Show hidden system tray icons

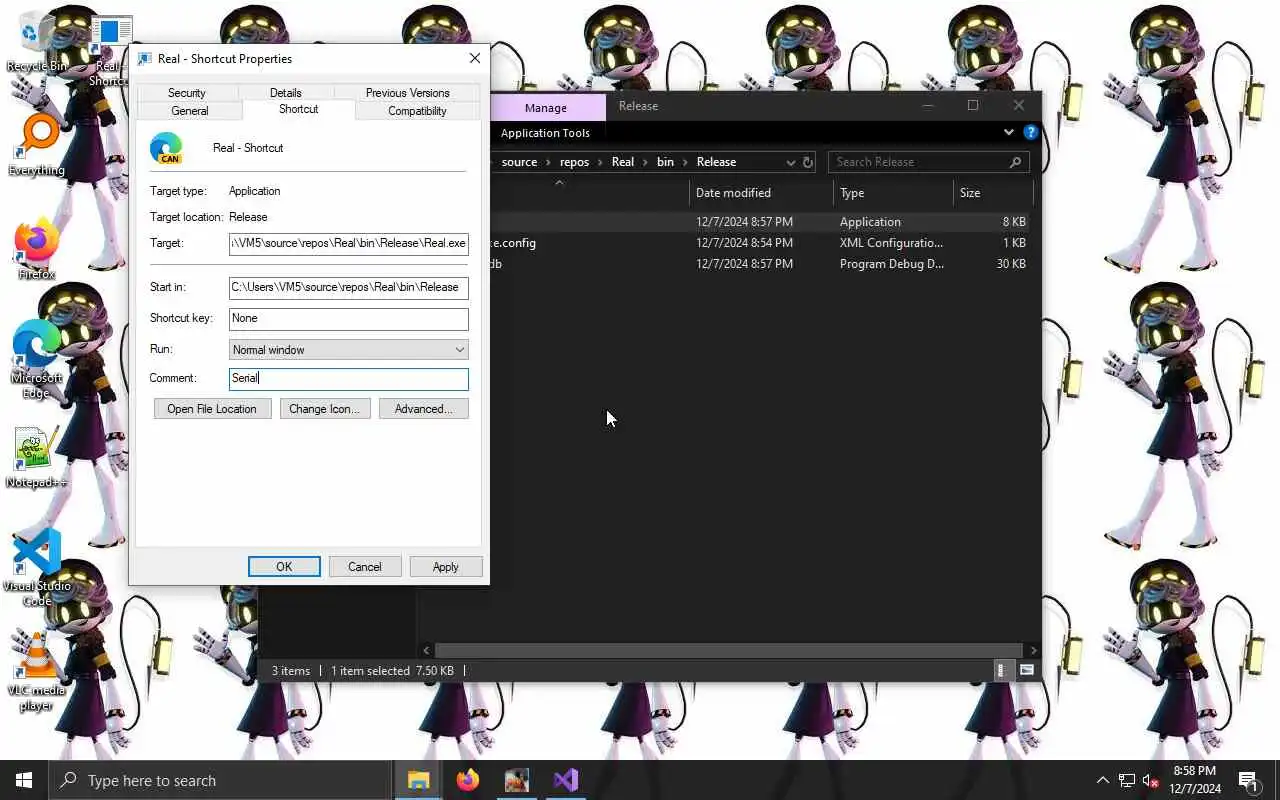[x=1102, y=780]
